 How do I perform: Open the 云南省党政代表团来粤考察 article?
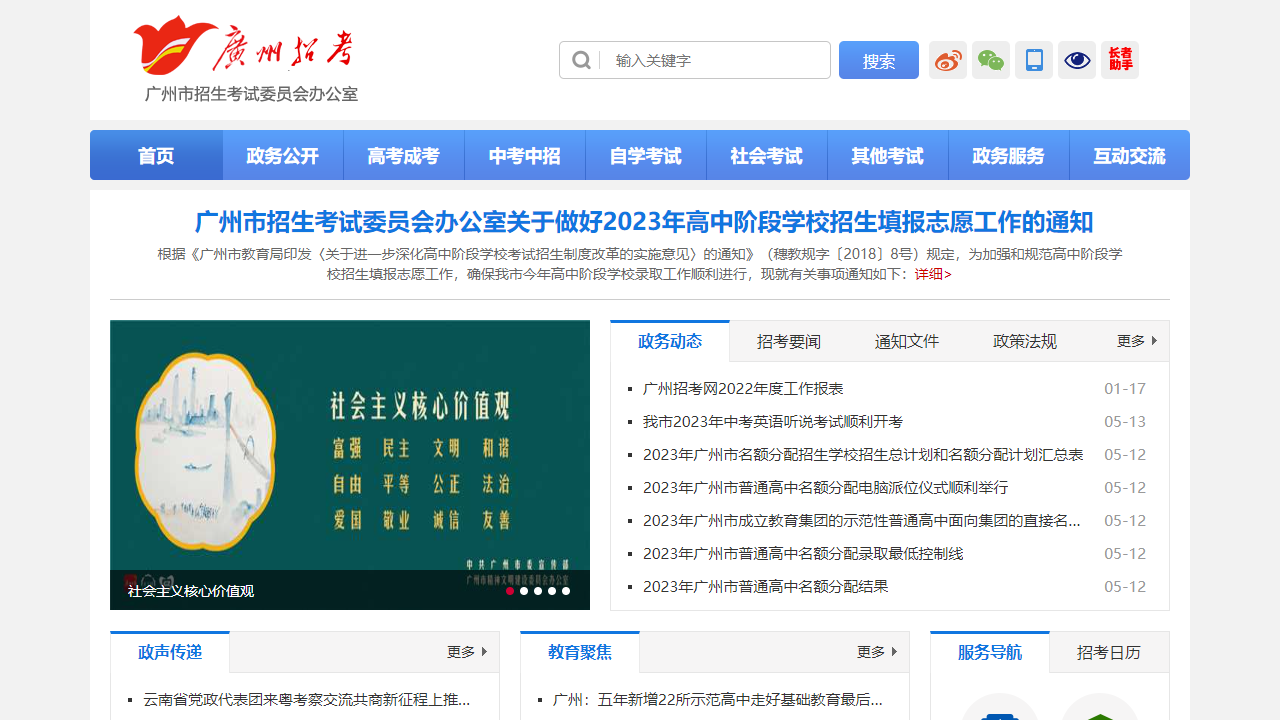click(x=307, y=700)
